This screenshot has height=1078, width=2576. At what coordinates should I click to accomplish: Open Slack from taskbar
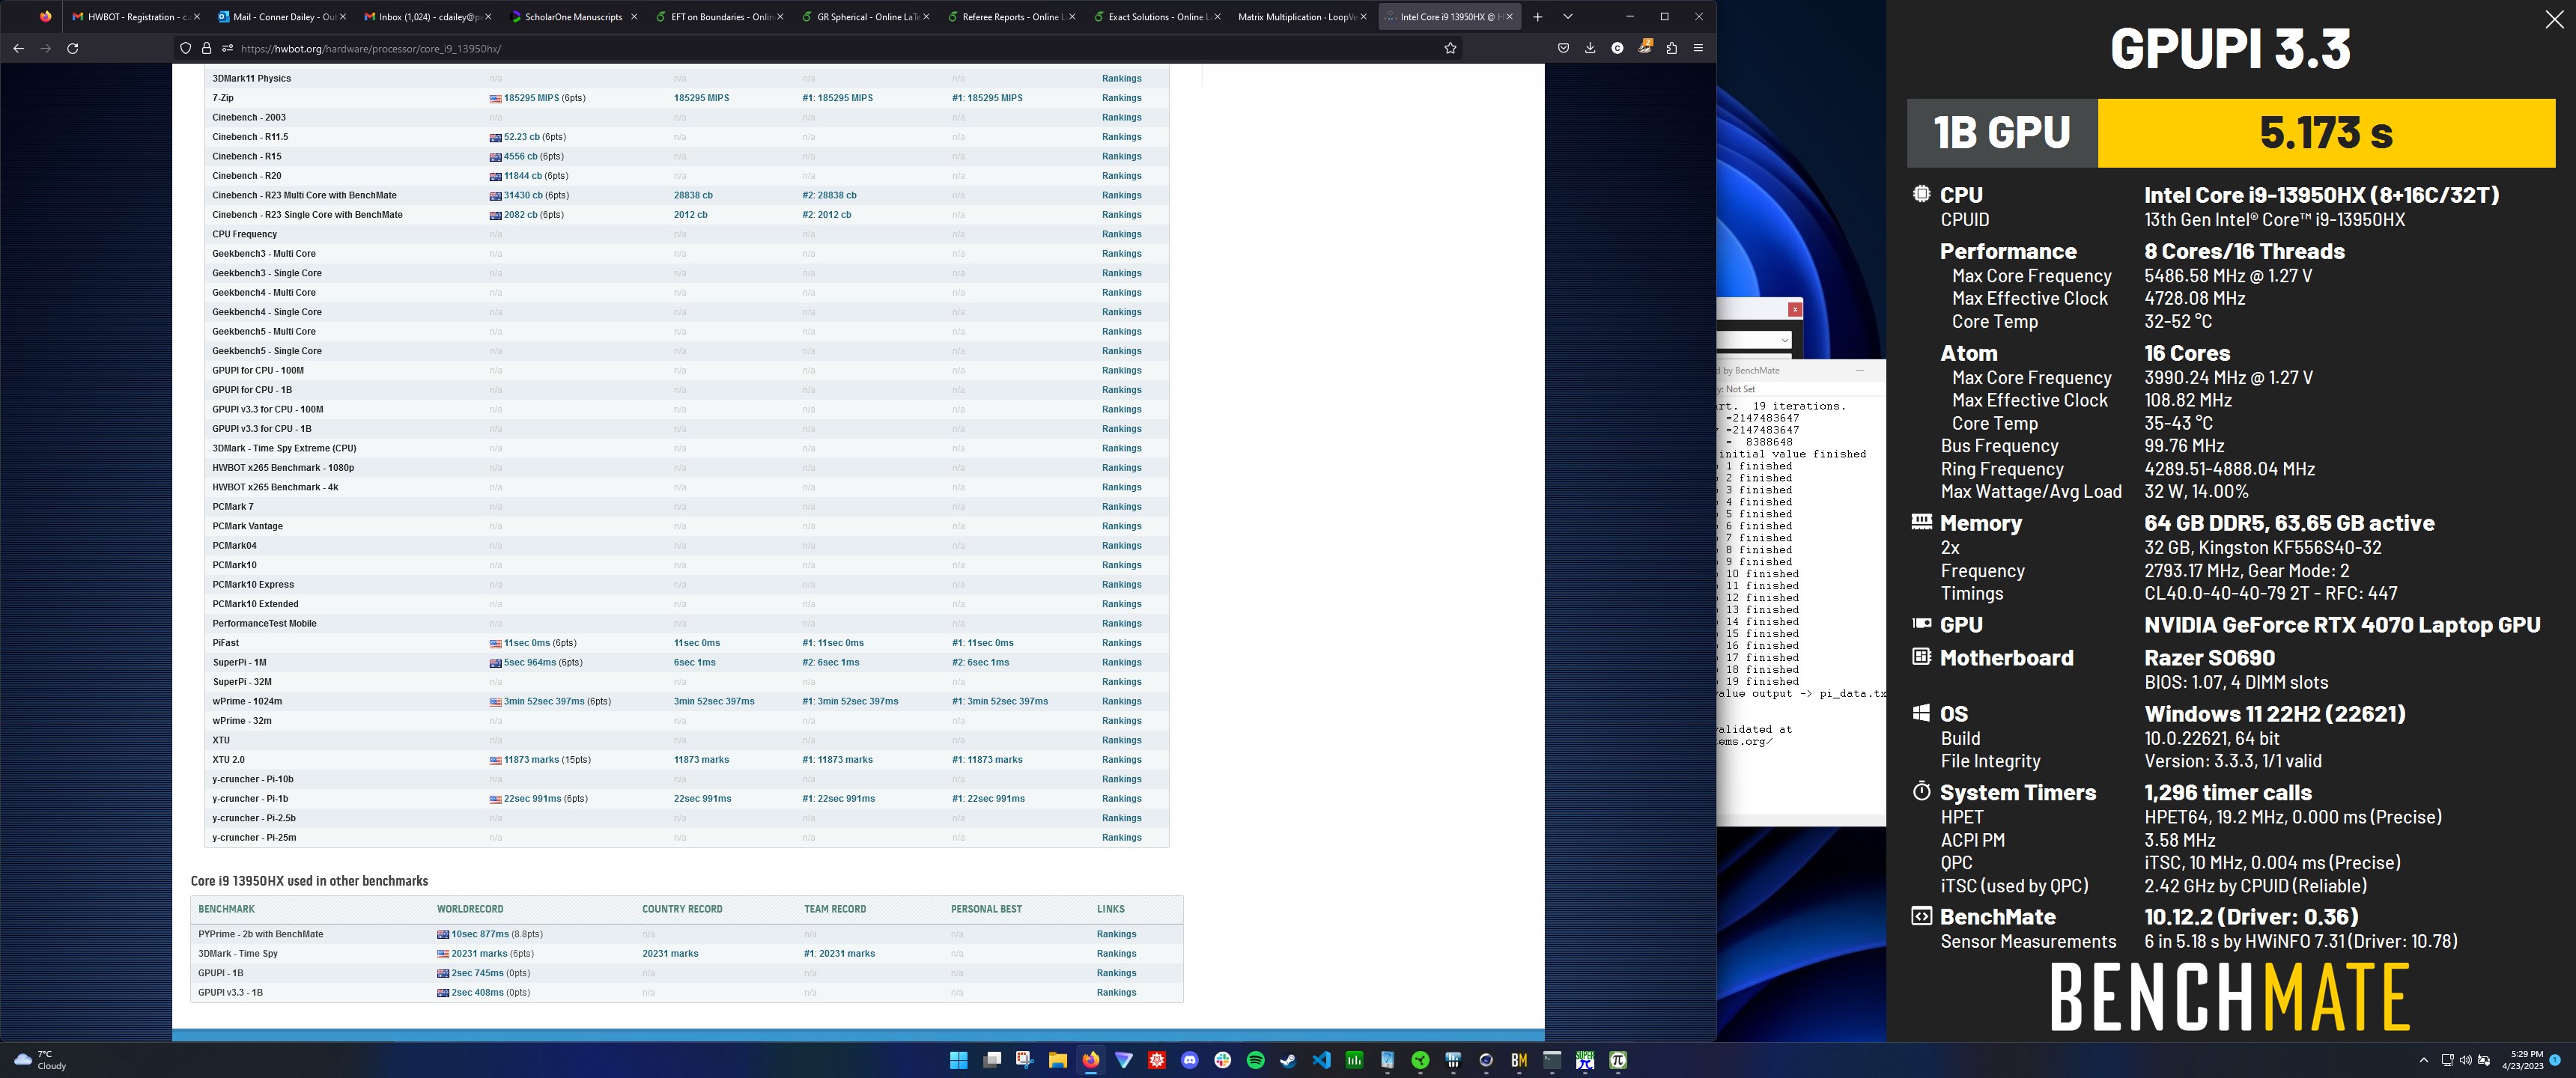(x=1222, y=1060)
